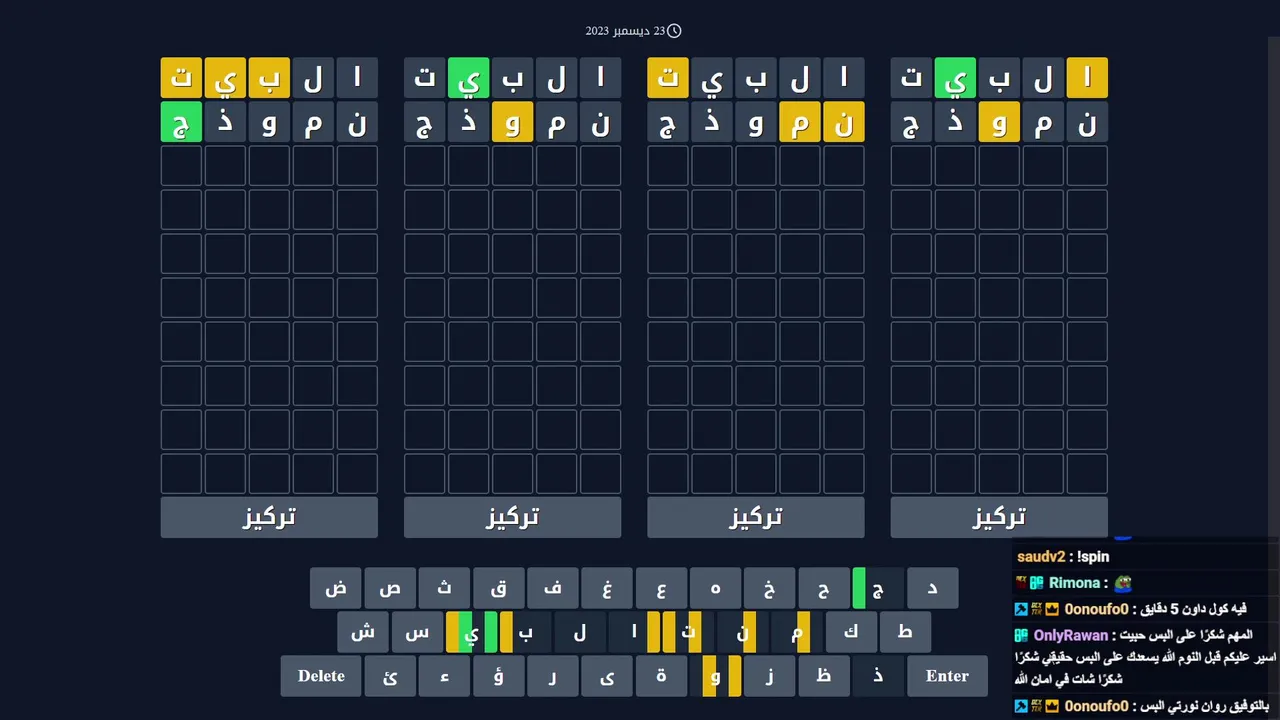Click the !spin chat message
Viewport: 1280px width, 720px height.
(1093, 557)
